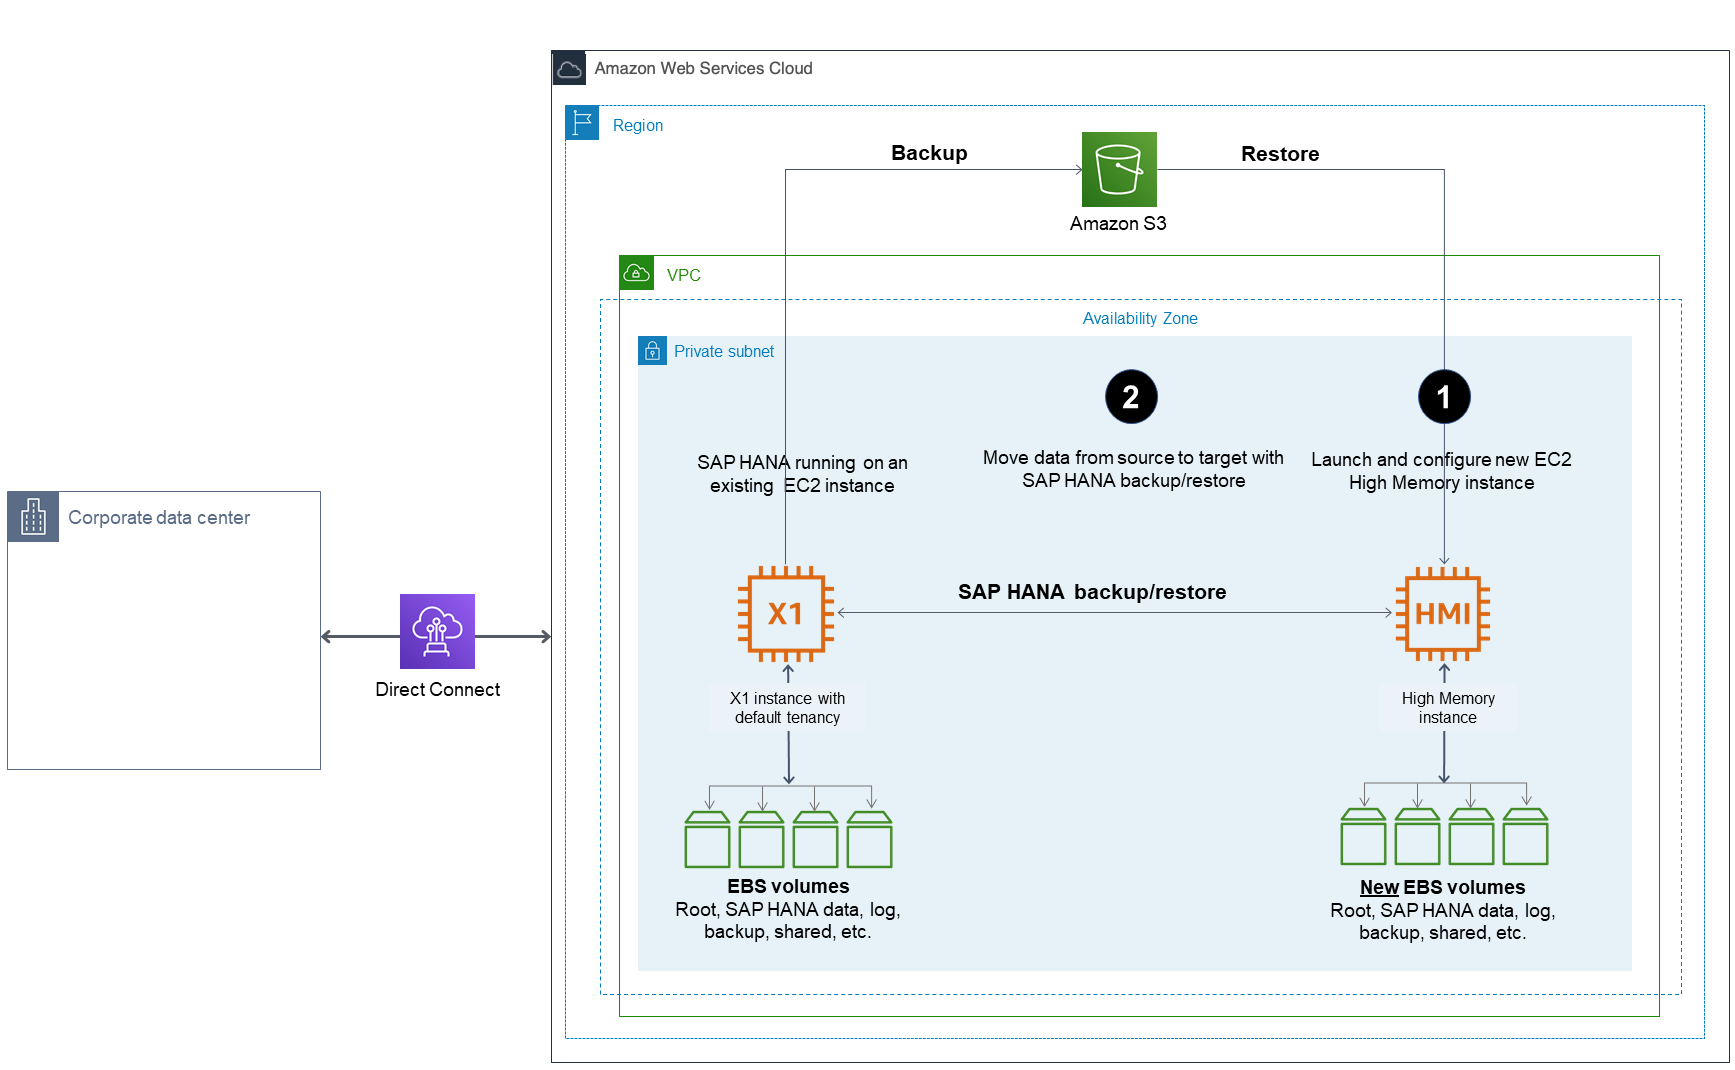Screen dimensions: 1735x1070
Task: Select the VPC cloud icon
Action: tap(637, 271)
